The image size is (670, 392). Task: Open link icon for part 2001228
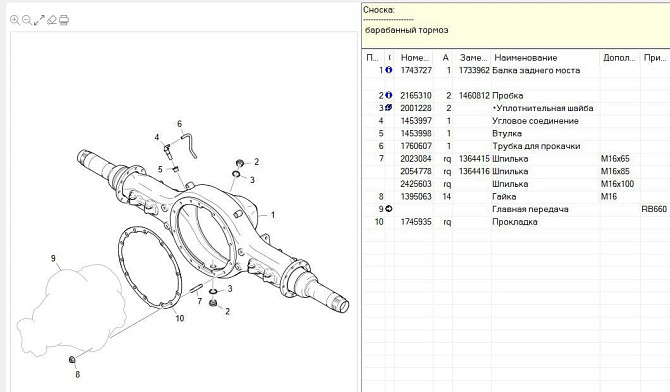tap(388, 108)
